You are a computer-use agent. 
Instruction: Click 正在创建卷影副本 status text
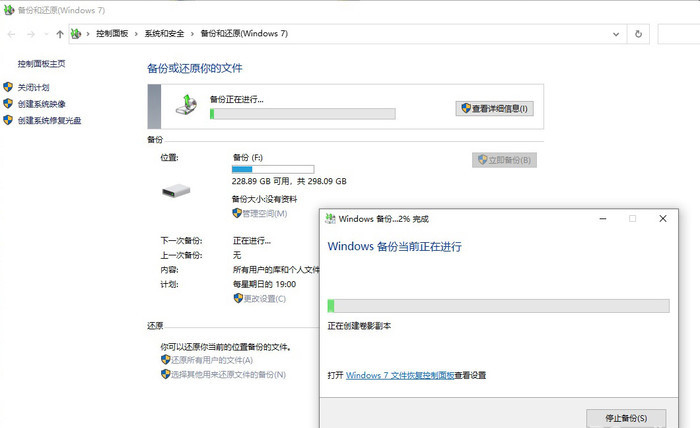(x=359, y=326)
